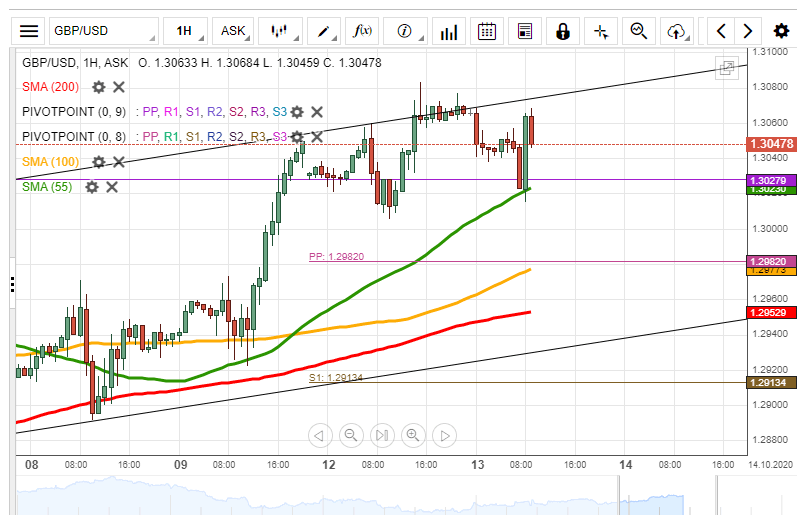Click the SMA (200) legend label
The height and width of the screenshot is (521, 806).
click(x=50, y=87)
